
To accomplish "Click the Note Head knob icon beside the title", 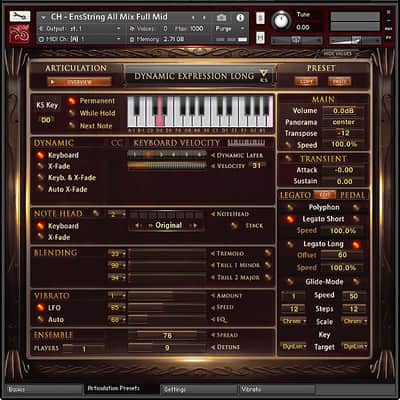I will click(x=96, y=213).
